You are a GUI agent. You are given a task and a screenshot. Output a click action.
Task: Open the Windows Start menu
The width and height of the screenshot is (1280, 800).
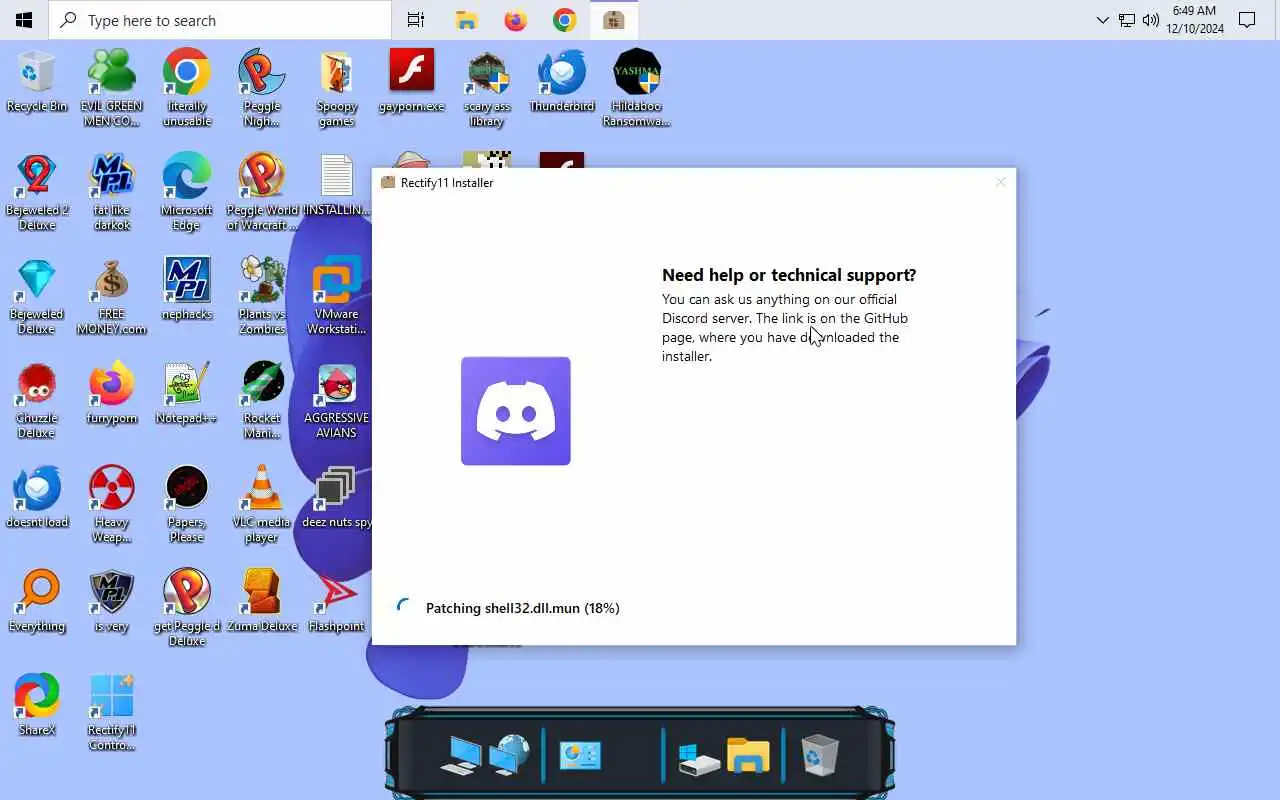click(x=24, y=20)
